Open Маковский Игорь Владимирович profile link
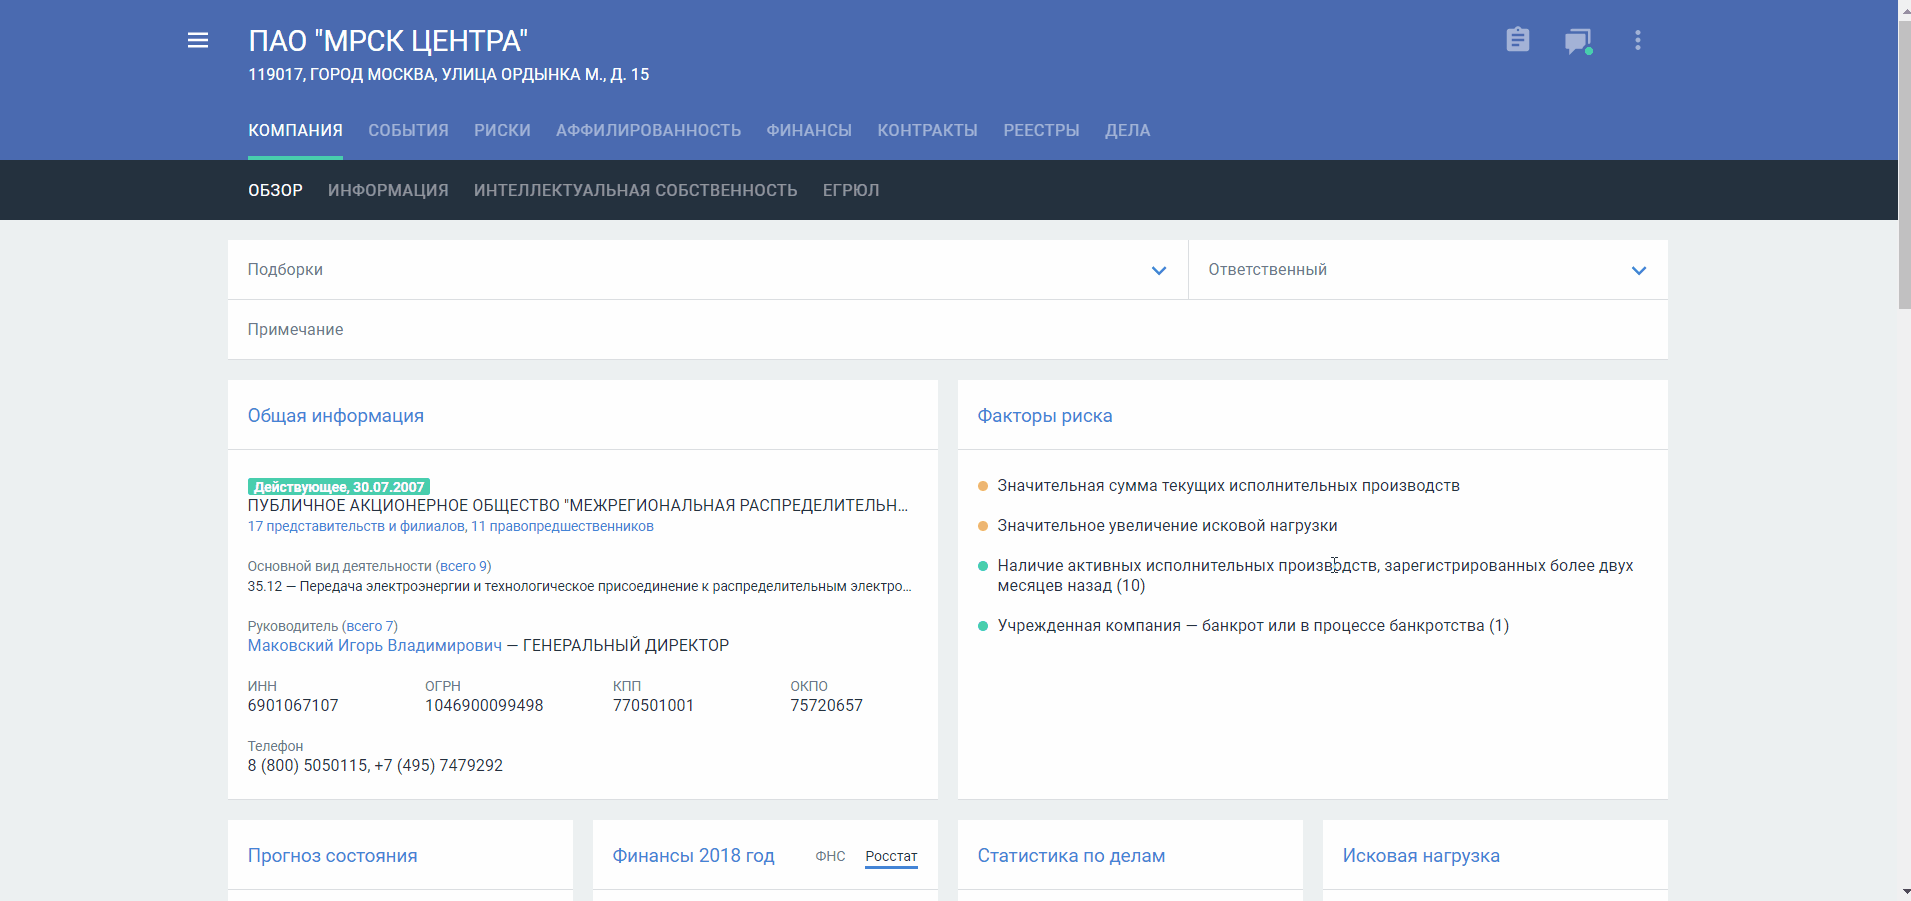The image size is (1911, 901). coord(375,646)
